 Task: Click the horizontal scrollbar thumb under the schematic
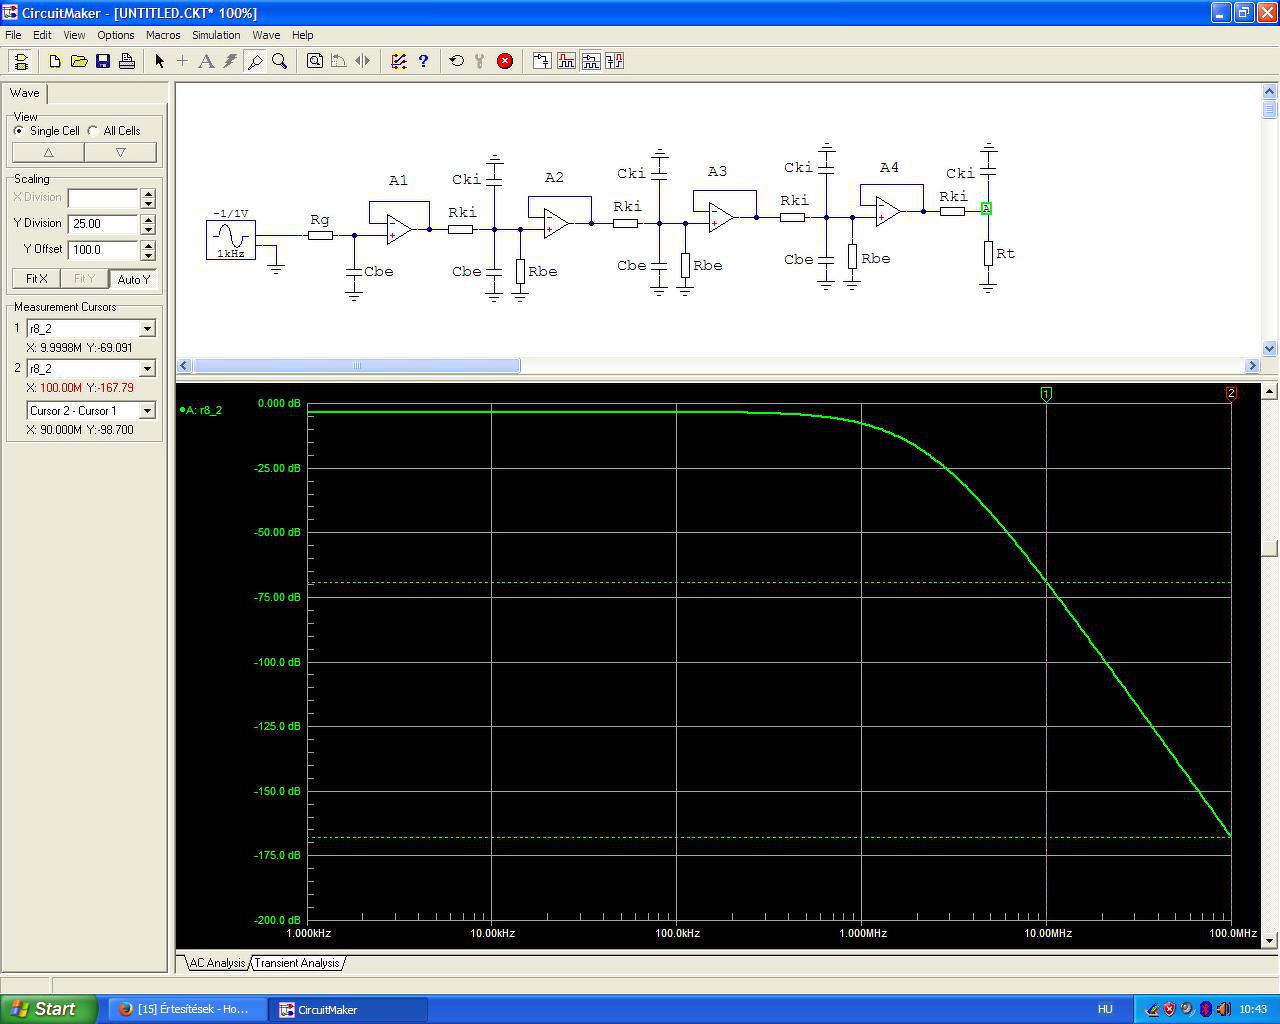356,366
